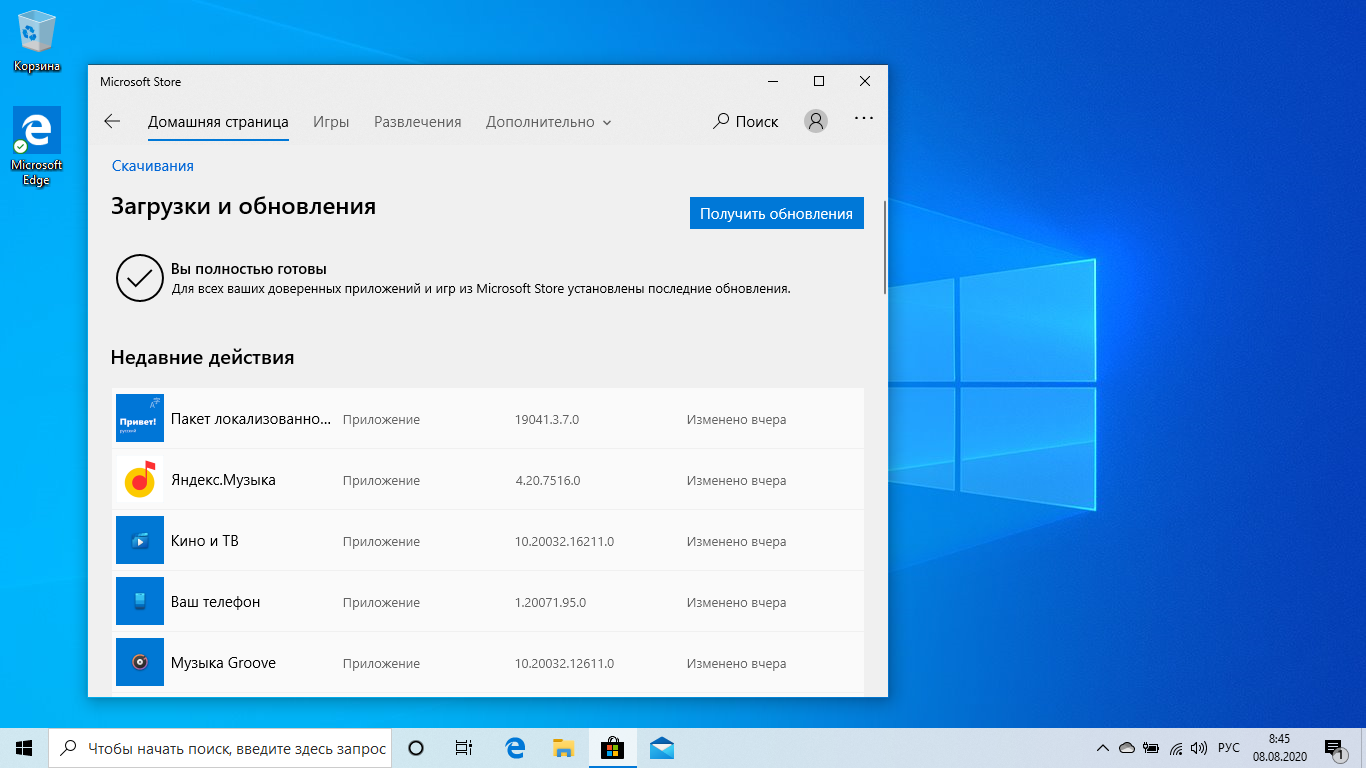This screenshot has height=768, width=1366.
Task: Click the Скачивания link
Action: tap(153, 166)
